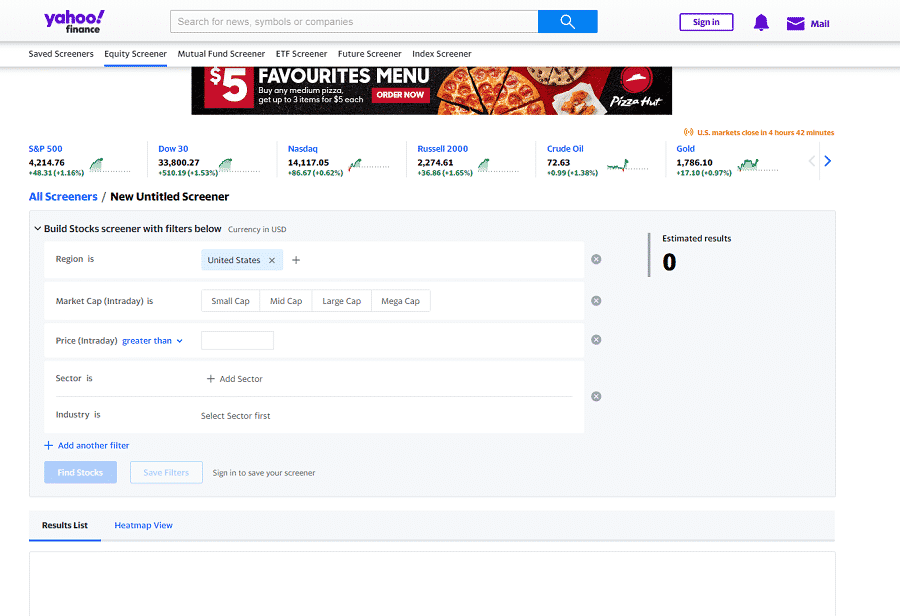Remove the Region filter row

[596, 260]
